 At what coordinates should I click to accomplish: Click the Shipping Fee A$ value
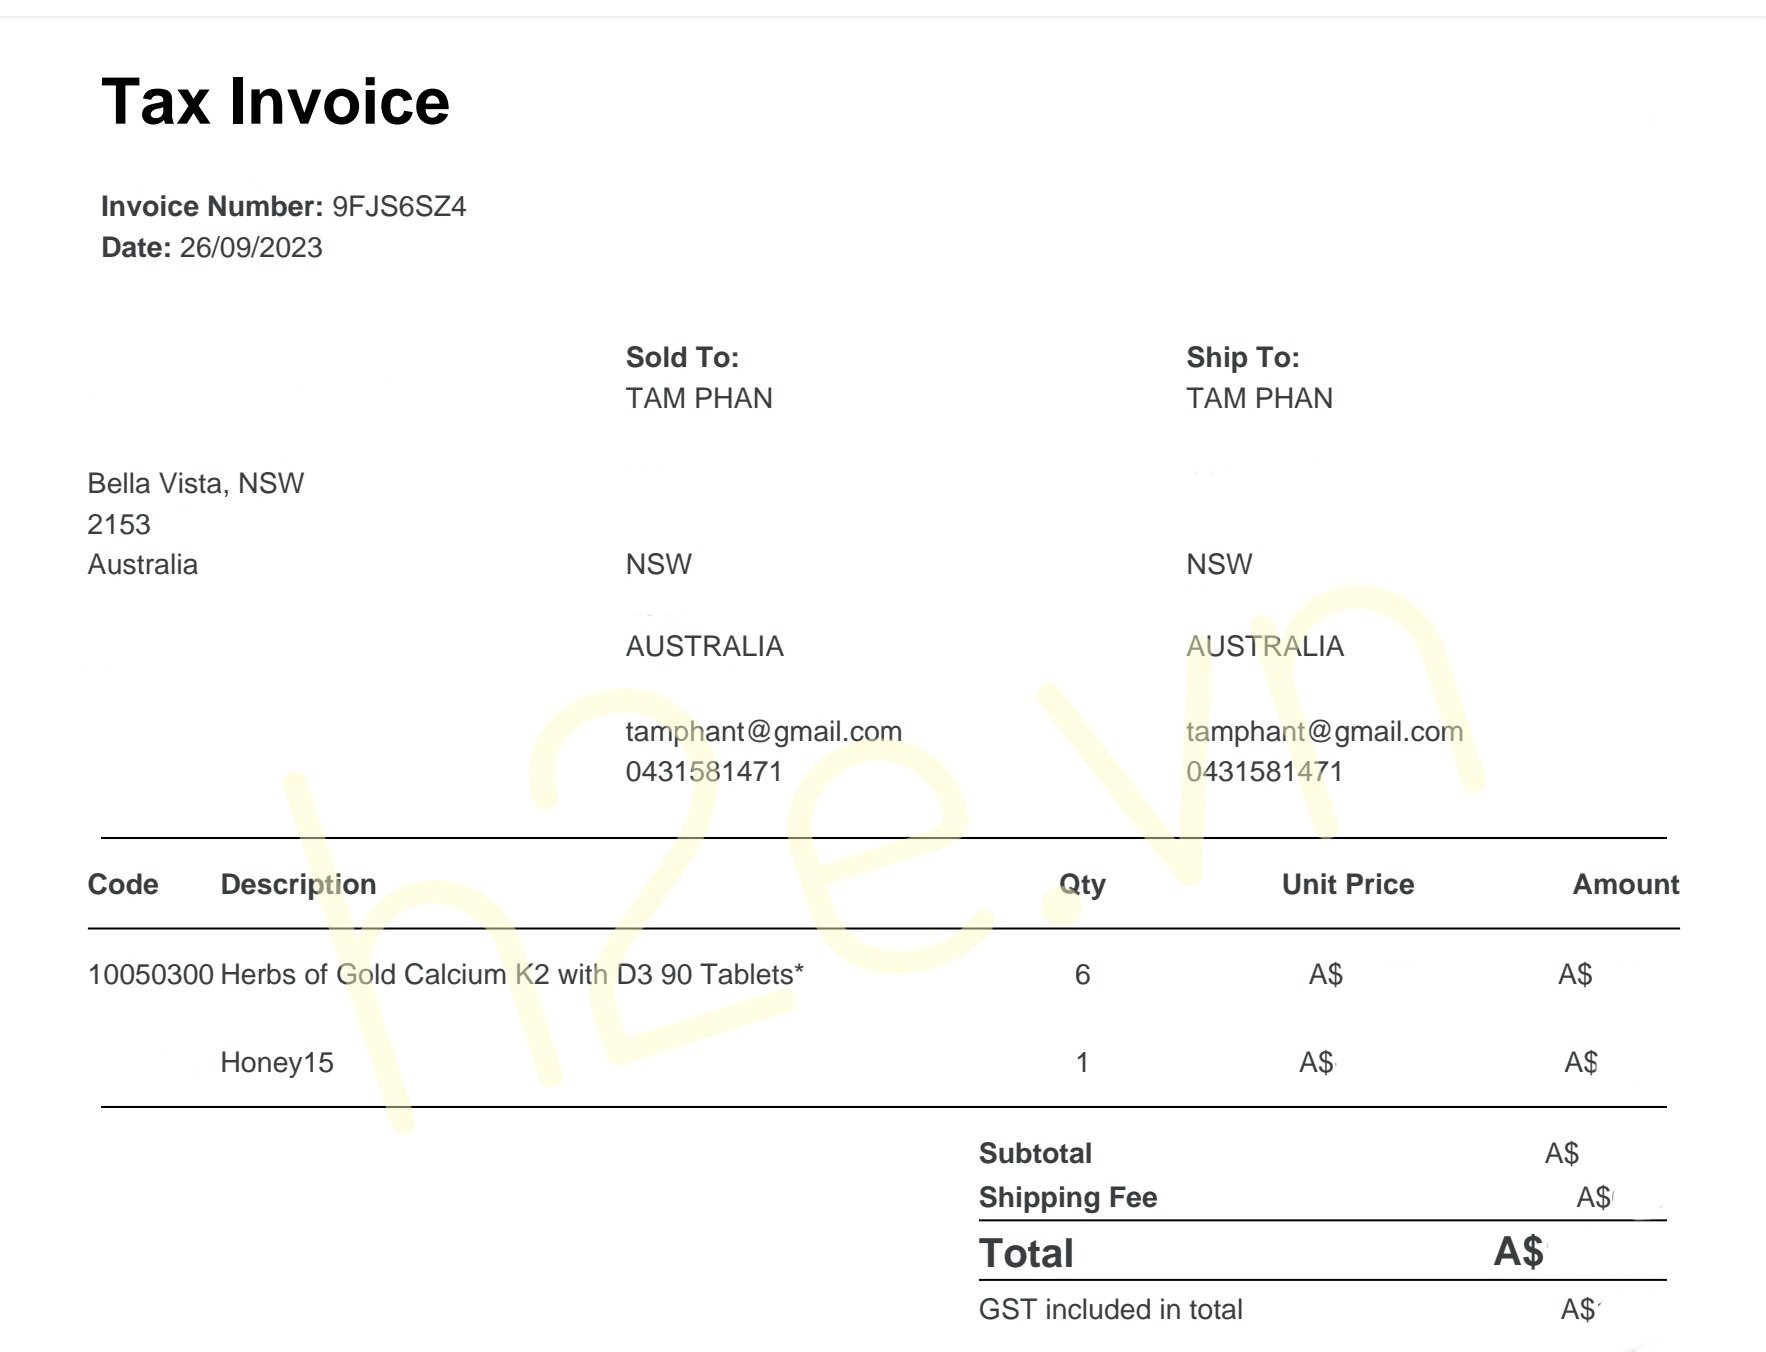[x=1595, y=1198]
